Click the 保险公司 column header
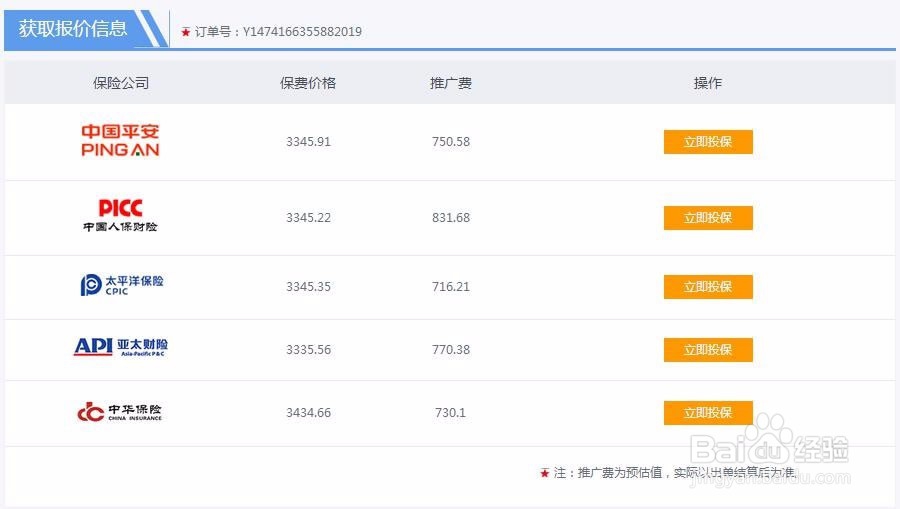 121,83
